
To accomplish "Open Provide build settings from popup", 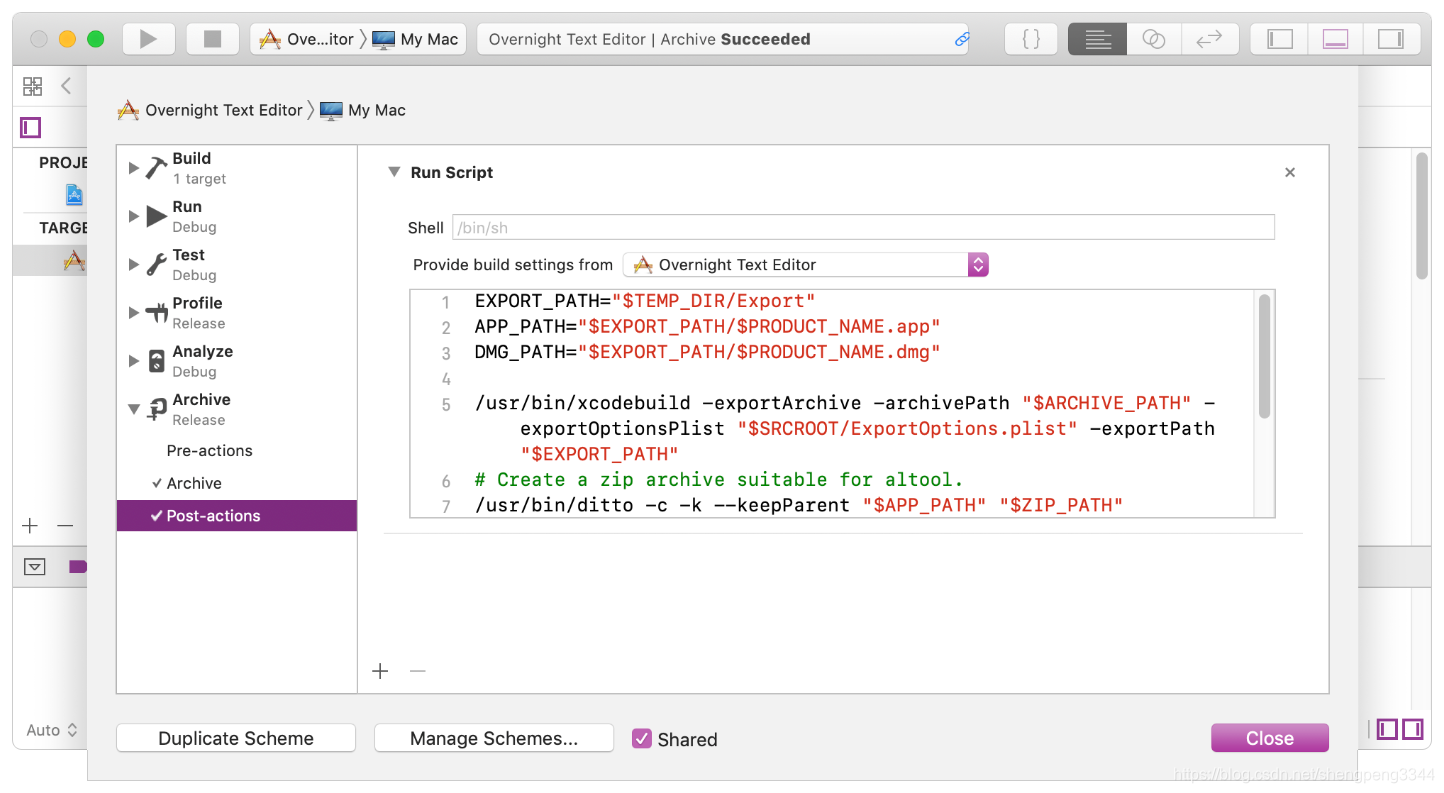I will [x=806, y=265].
